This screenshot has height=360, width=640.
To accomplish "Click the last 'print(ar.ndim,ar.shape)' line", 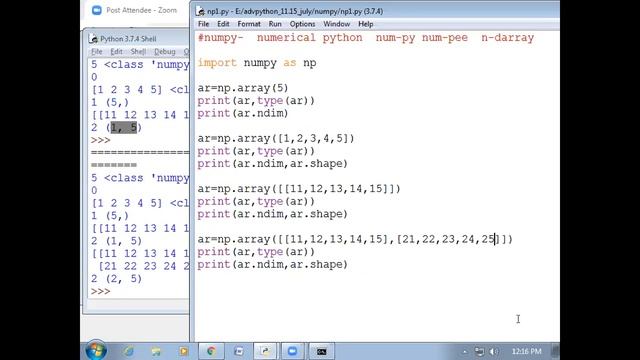I will tap(273, 264).
